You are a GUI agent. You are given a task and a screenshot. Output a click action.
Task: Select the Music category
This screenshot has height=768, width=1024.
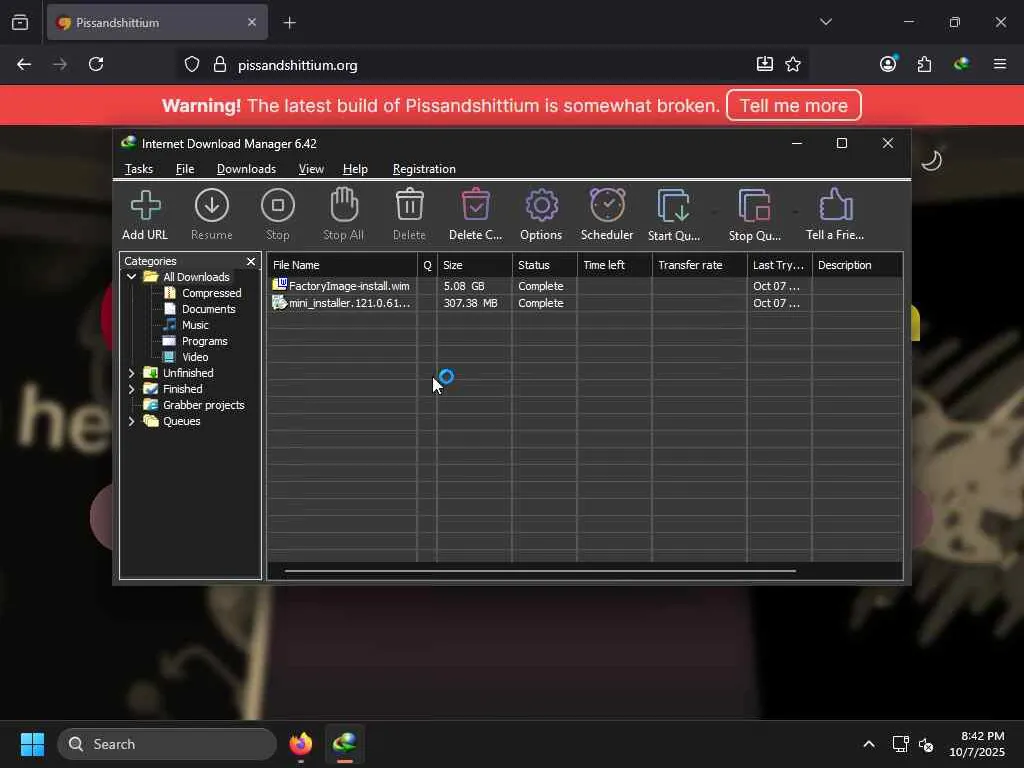(195, 325)
